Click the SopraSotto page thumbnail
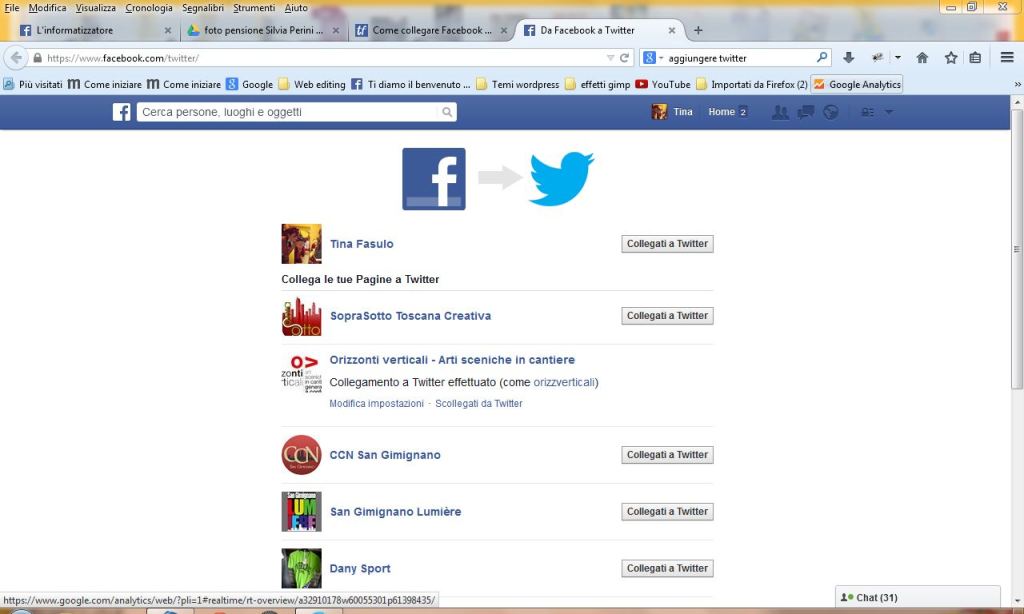This screenshot has width=1024, height=614. 301,316
